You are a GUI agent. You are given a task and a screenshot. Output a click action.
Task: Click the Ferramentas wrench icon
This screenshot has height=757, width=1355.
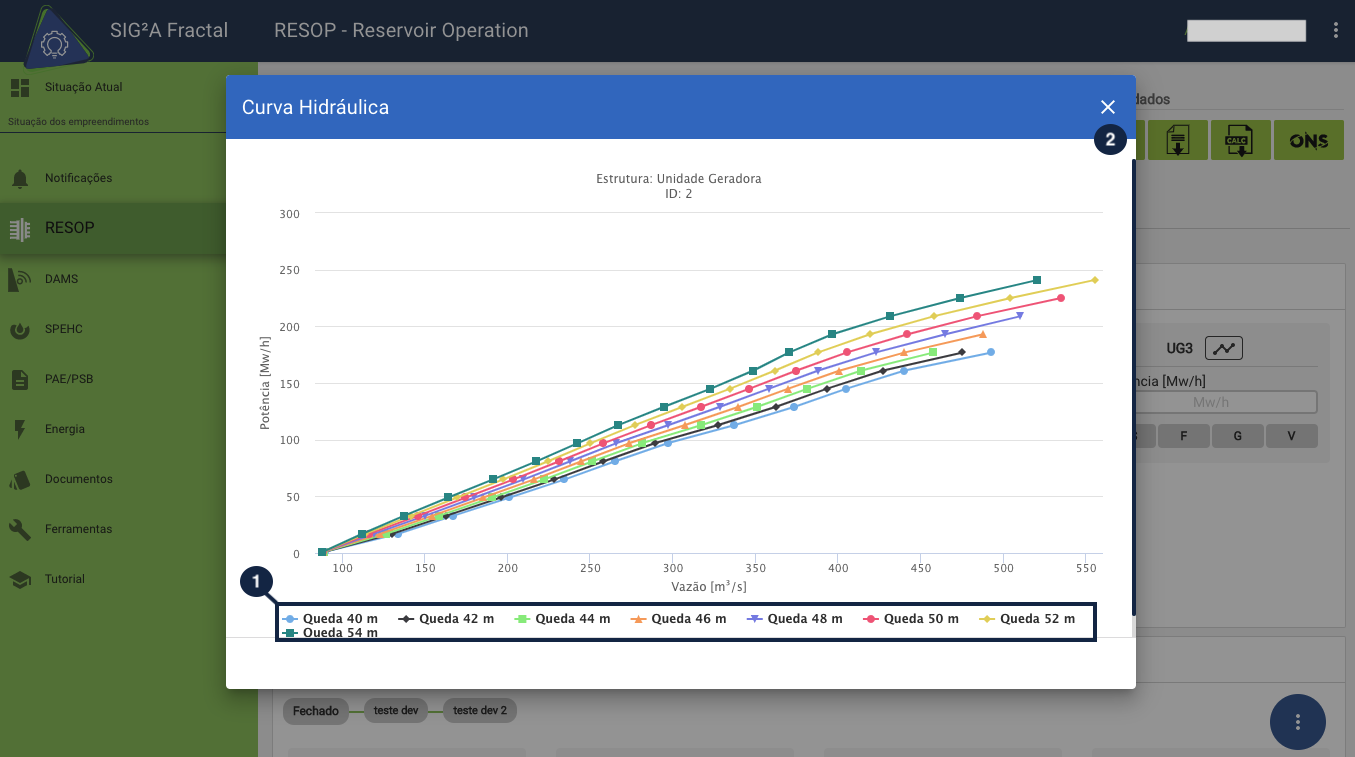(x=20, y=529)
